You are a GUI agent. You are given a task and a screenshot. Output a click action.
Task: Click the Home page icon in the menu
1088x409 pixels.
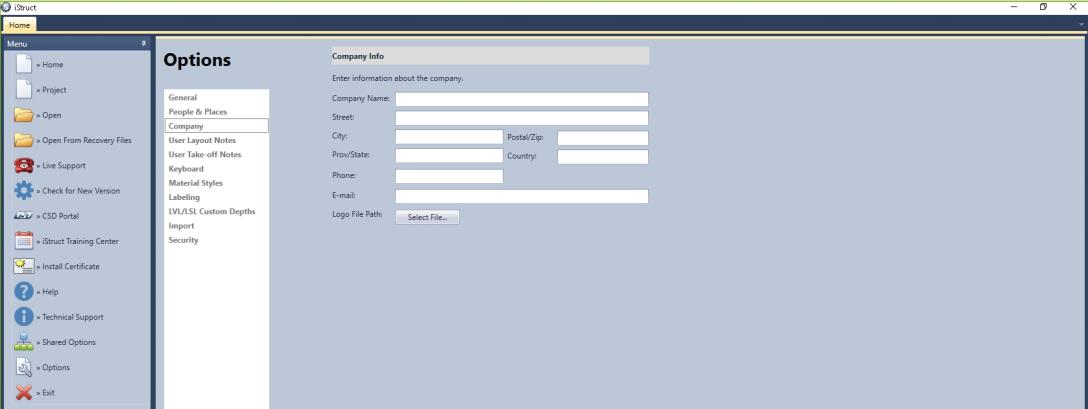(x=24, y=64)
